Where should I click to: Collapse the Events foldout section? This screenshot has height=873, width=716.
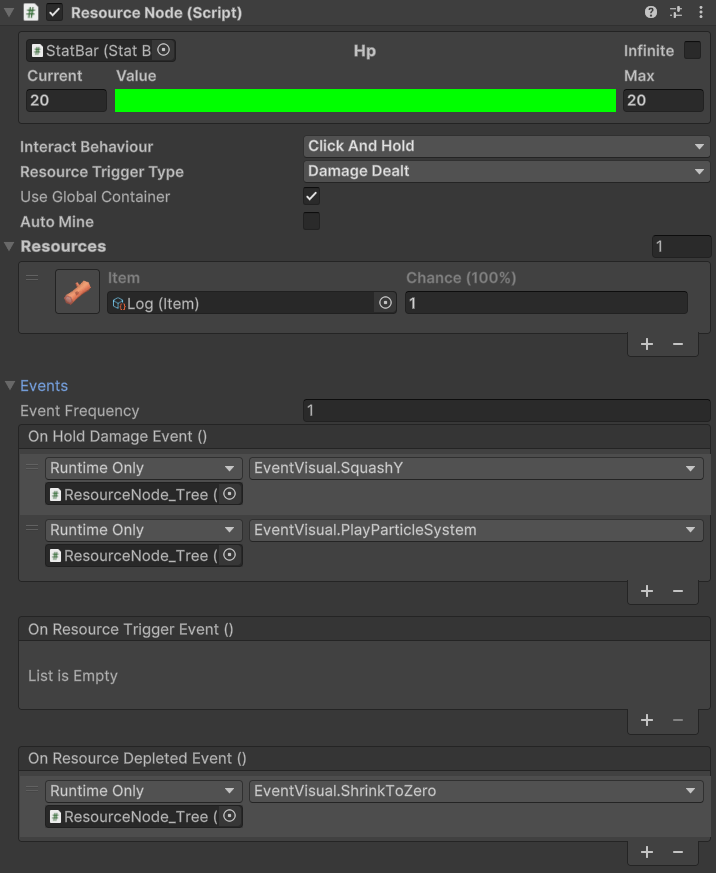[x=11, y=386]
